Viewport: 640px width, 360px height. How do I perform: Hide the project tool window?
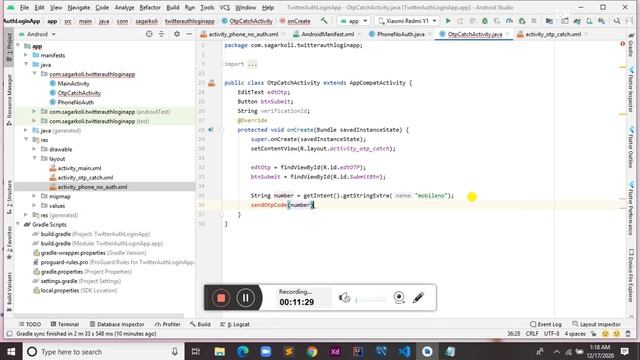[x=189, y=34]
